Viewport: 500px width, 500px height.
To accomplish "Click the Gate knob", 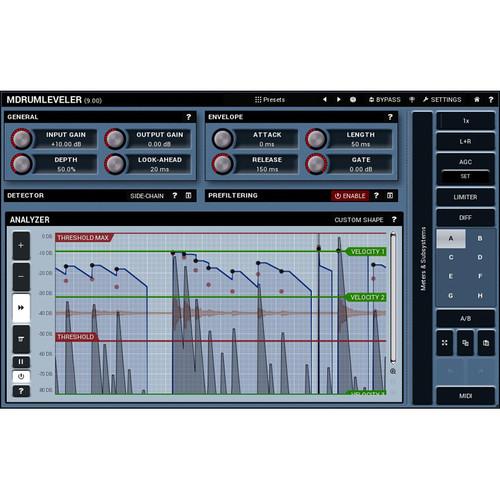I will [x=316, y=164].
